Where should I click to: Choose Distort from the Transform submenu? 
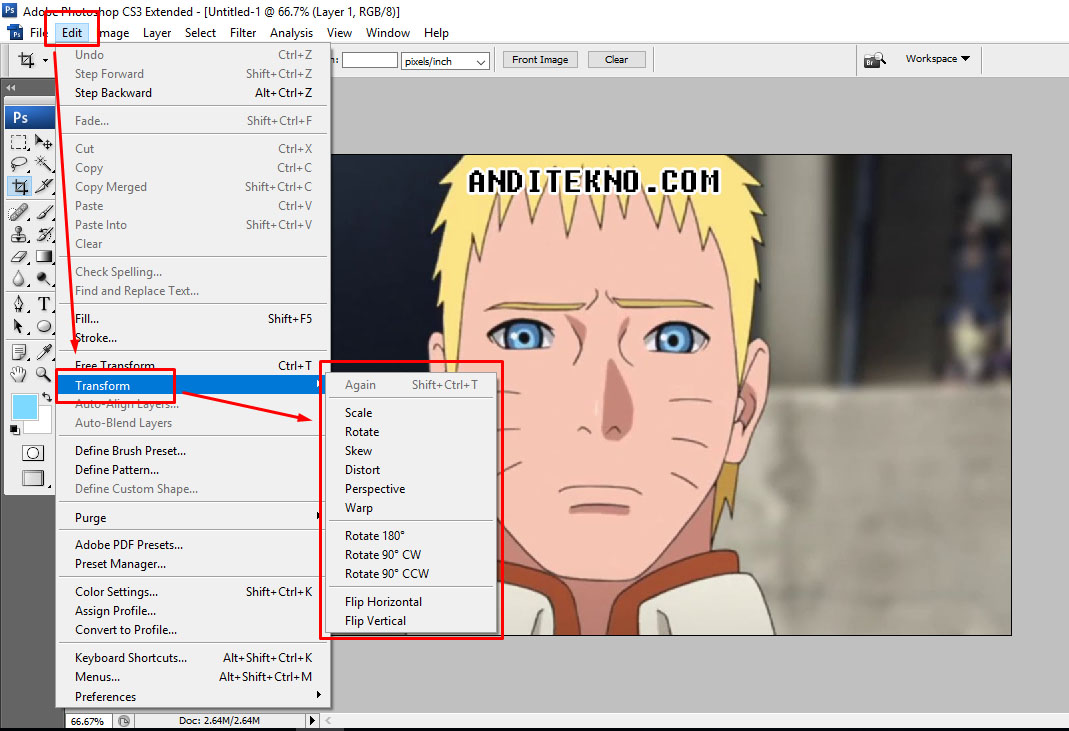click(x=411, y=470)
